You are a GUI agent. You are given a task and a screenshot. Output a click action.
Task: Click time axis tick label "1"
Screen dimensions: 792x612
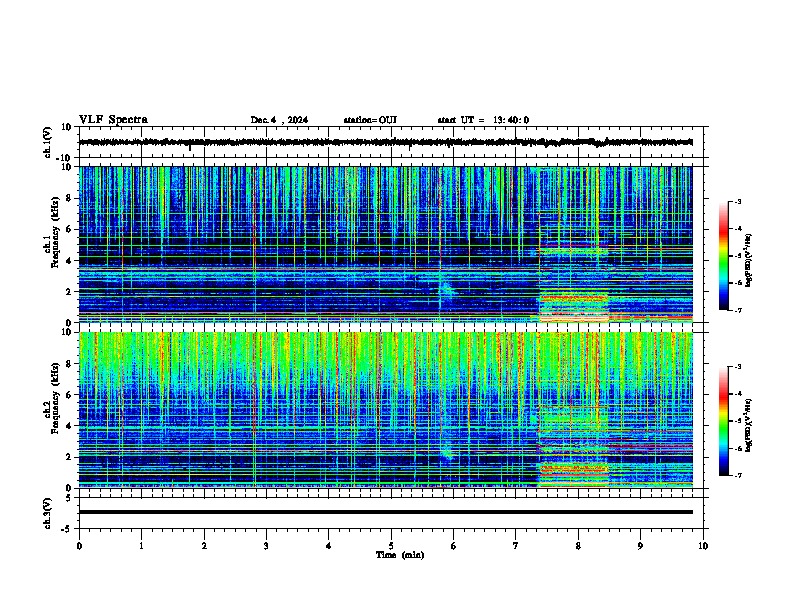[141, 546]
